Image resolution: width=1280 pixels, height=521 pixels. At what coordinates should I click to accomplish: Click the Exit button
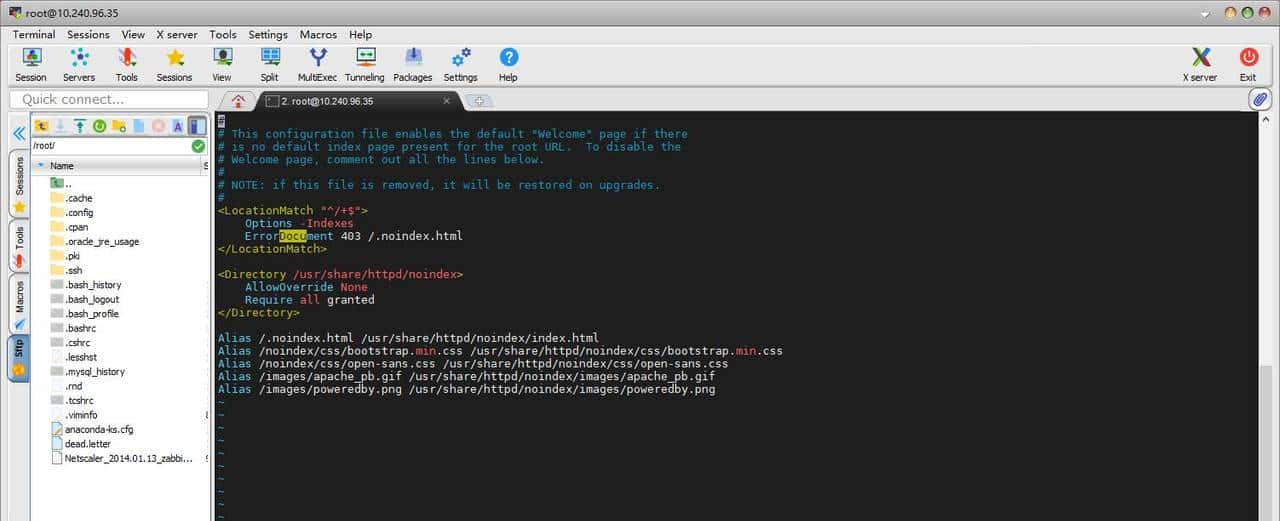[x=1248, y=64]
